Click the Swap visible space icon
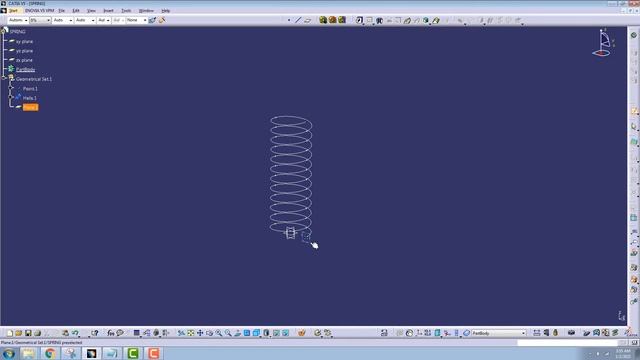This screenshot has height=360, width=640. coord(286,333)
